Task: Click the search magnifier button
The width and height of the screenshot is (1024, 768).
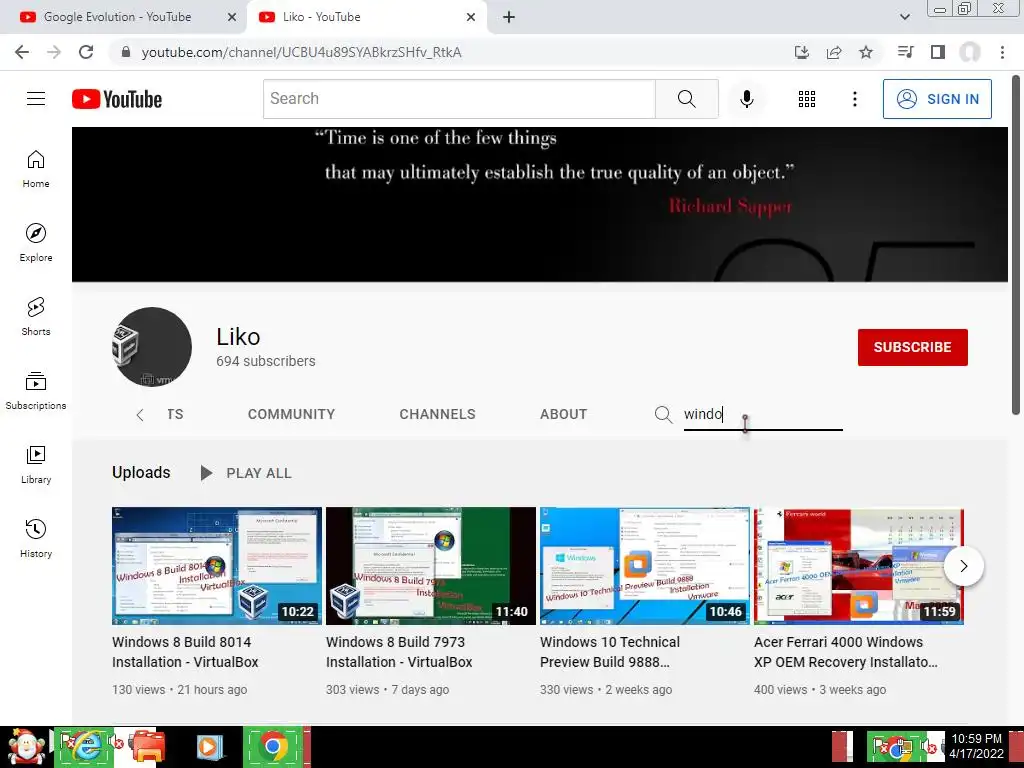Action: coord(686,99)
